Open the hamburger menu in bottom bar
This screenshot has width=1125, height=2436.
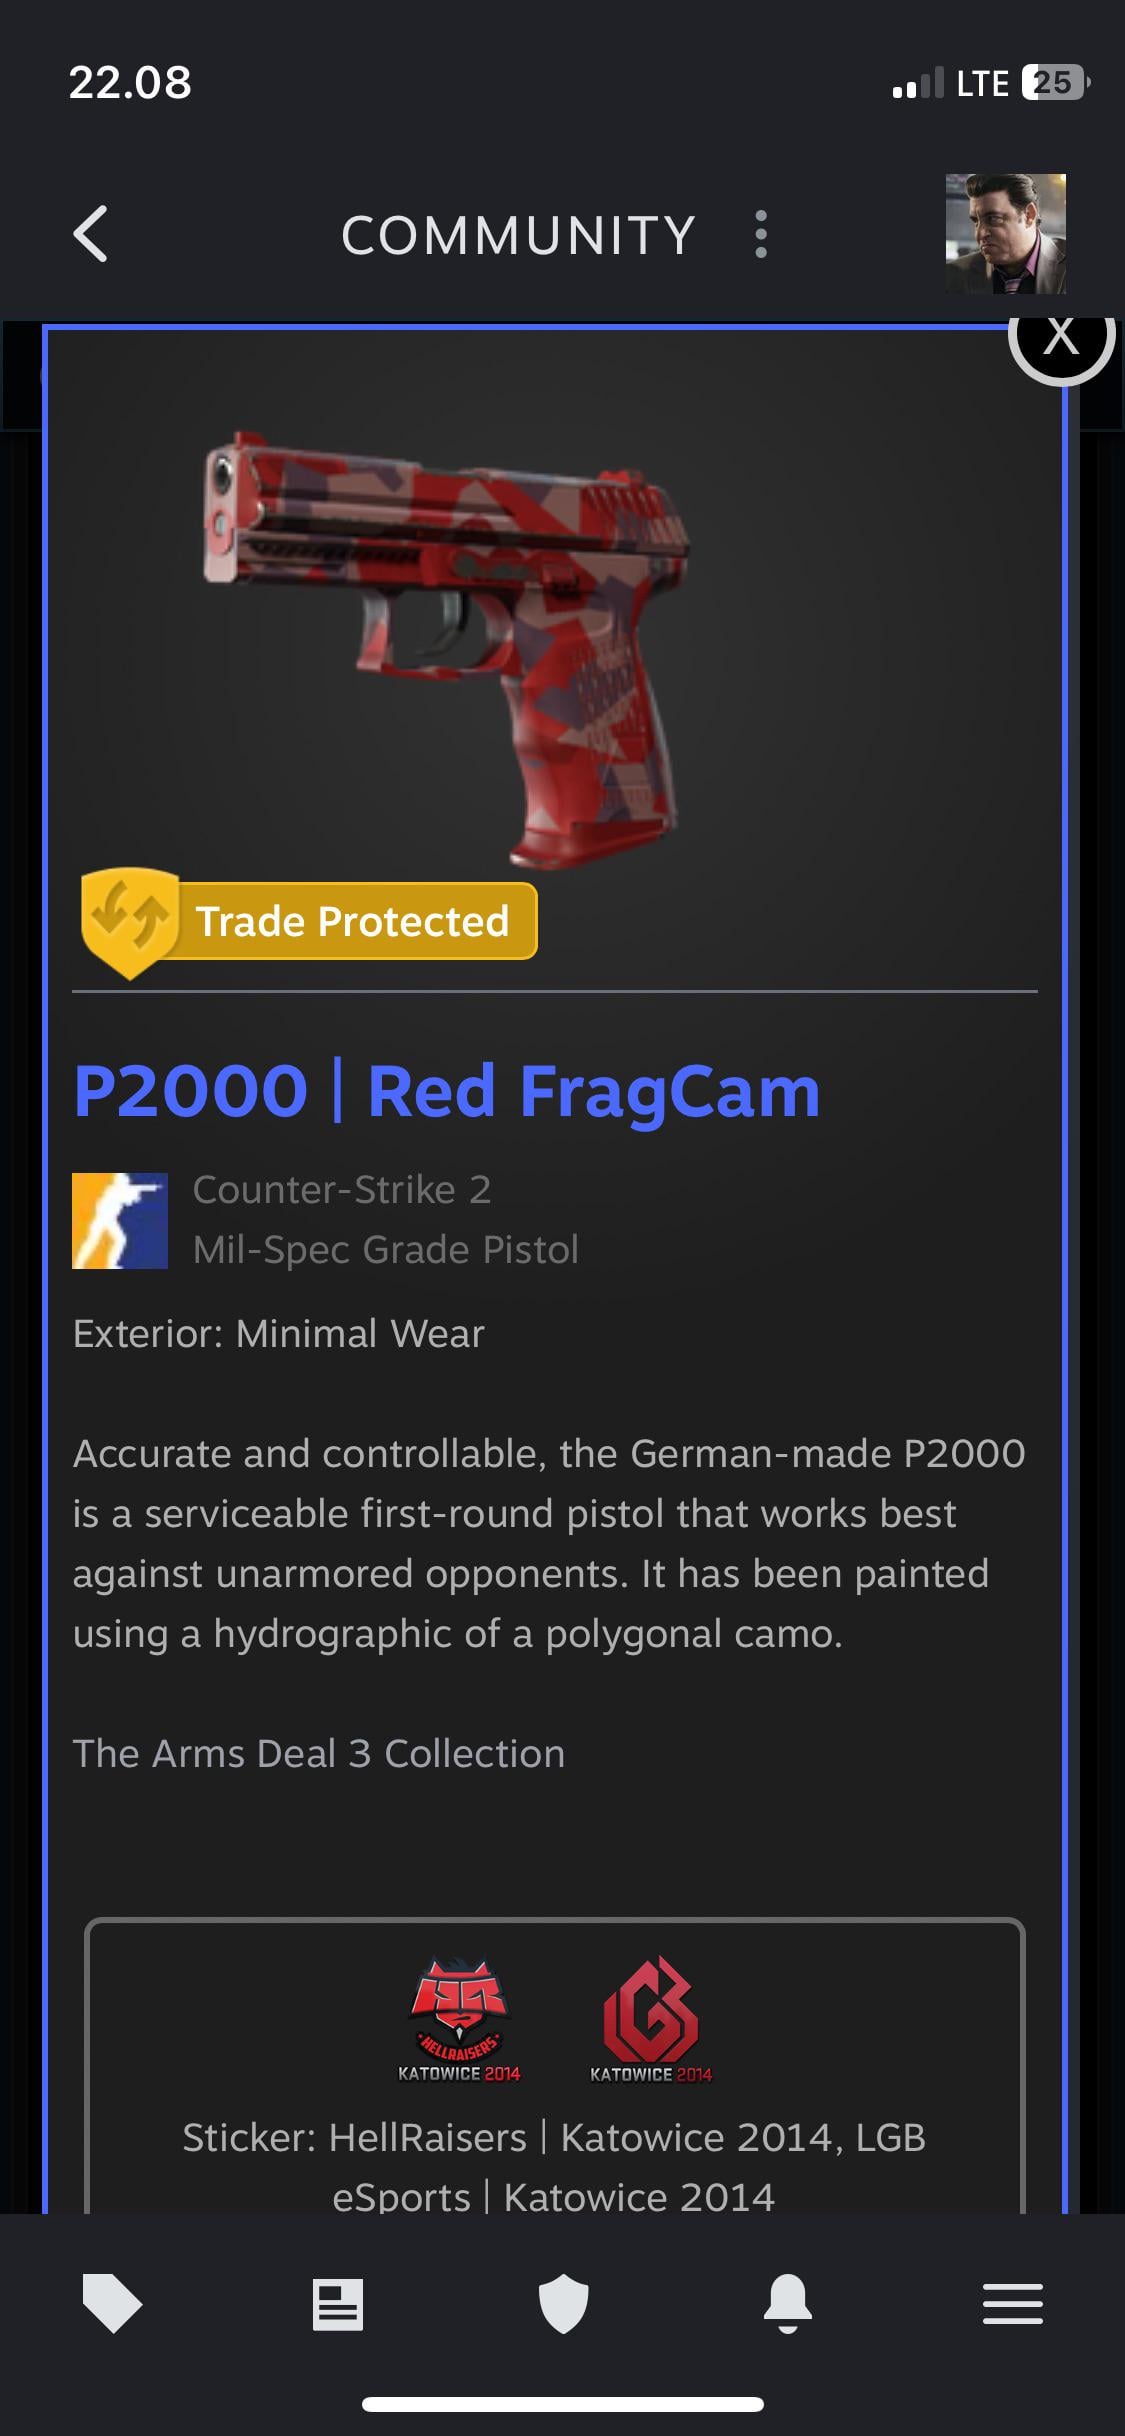click(1013, 2303)
